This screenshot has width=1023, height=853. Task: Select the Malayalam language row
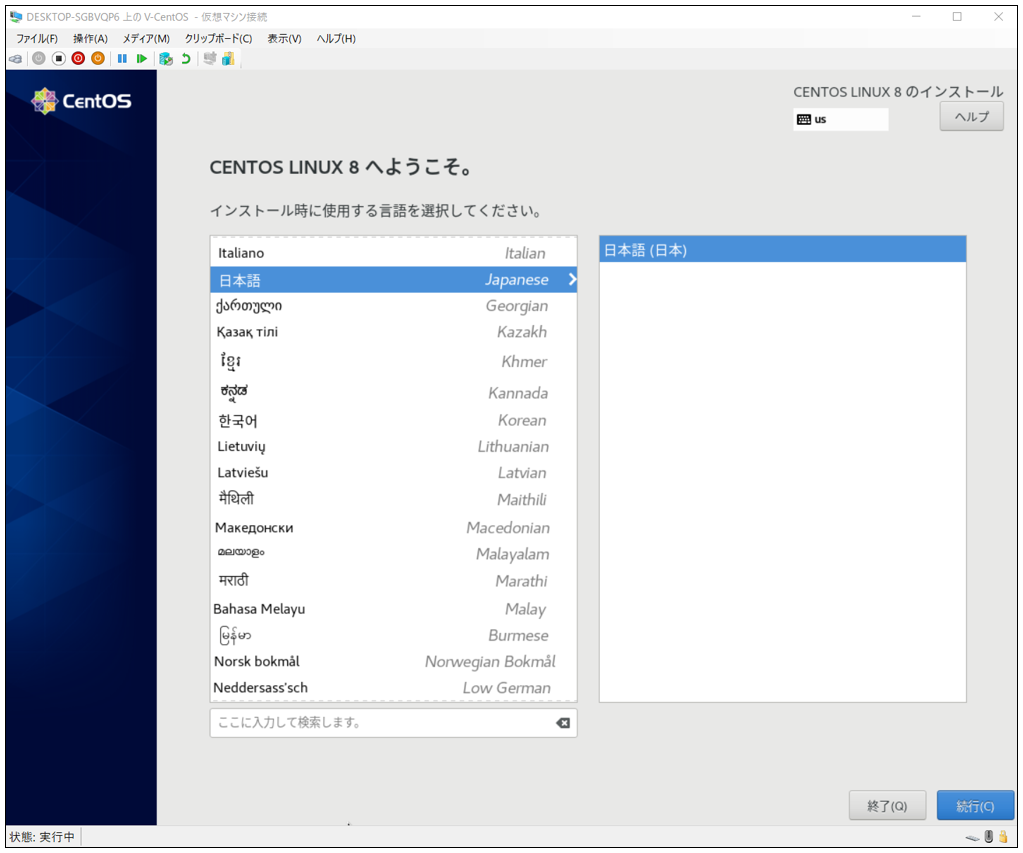point(393,554)
